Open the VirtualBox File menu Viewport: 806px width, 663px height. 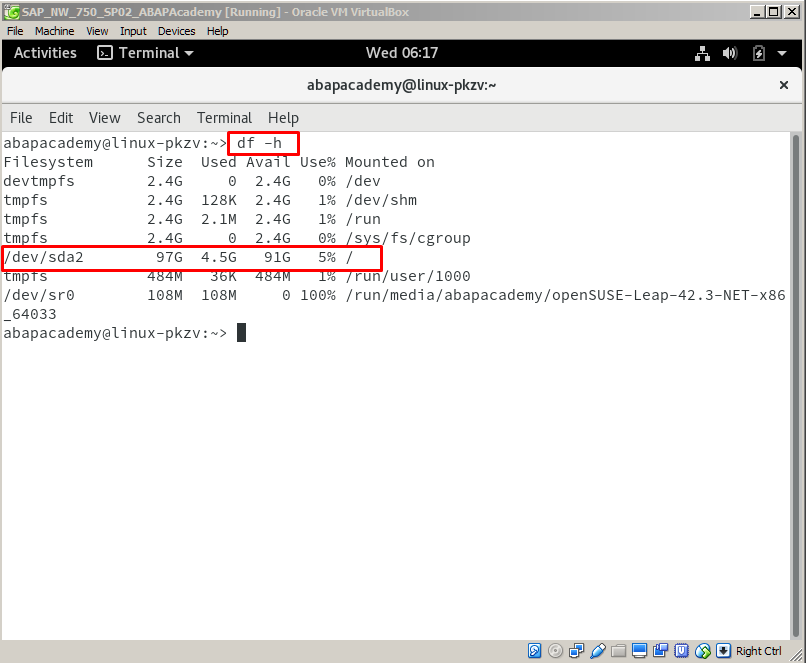tap(15, 31)
